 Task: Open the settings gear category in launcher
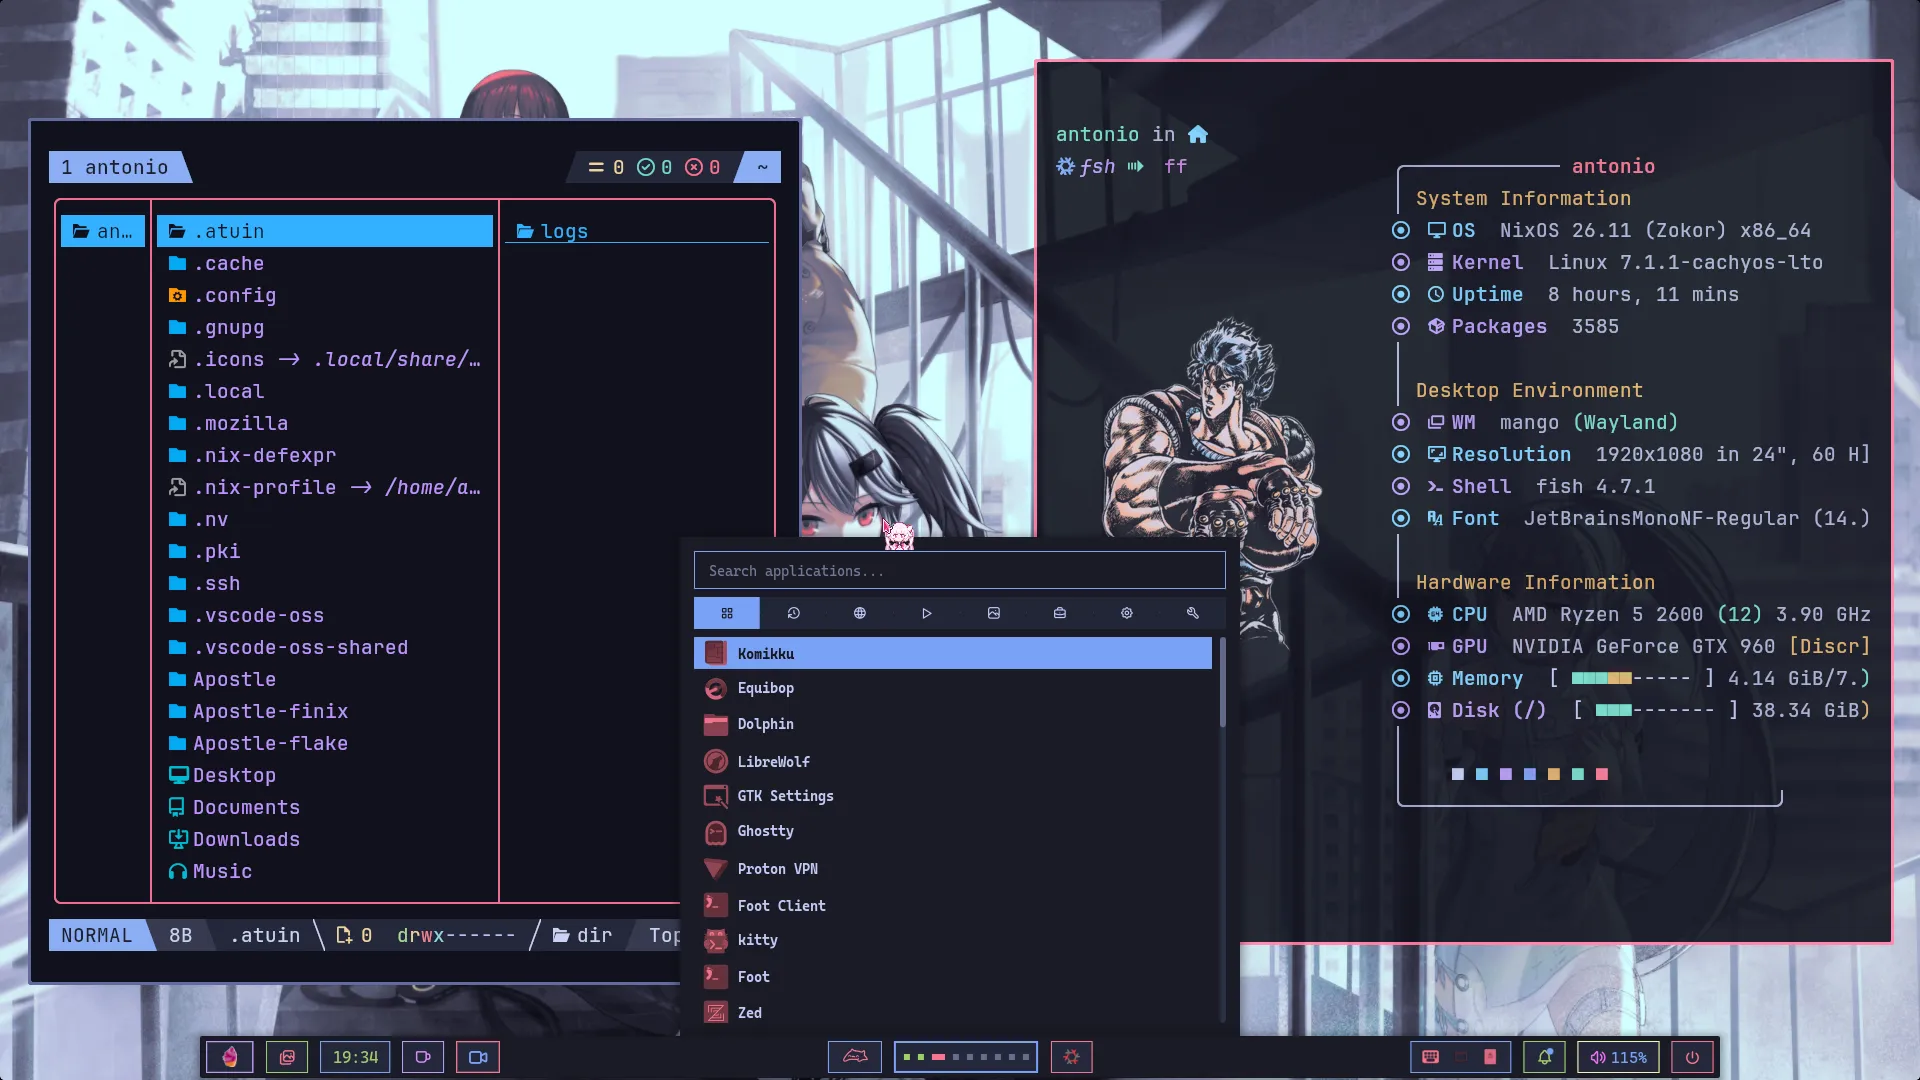pyautogui.click(x=1127, y=613)
